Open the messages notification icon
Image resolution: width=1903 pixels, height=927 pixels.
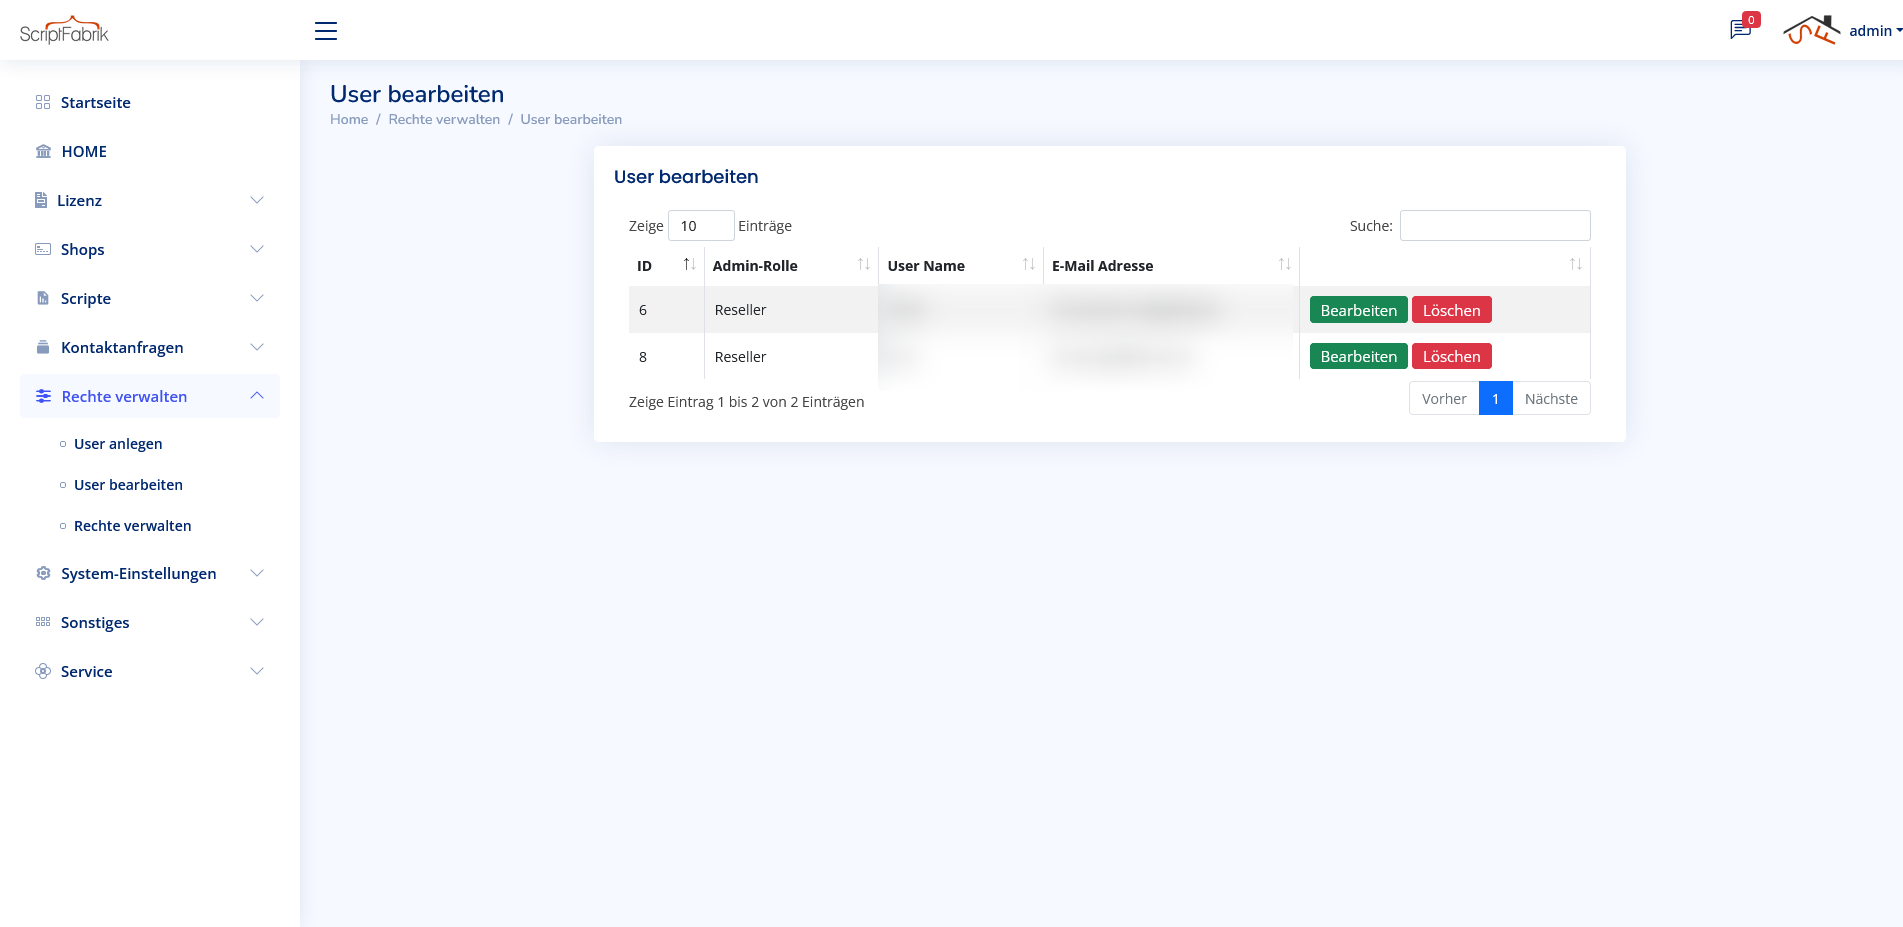tap(1740, 30)
